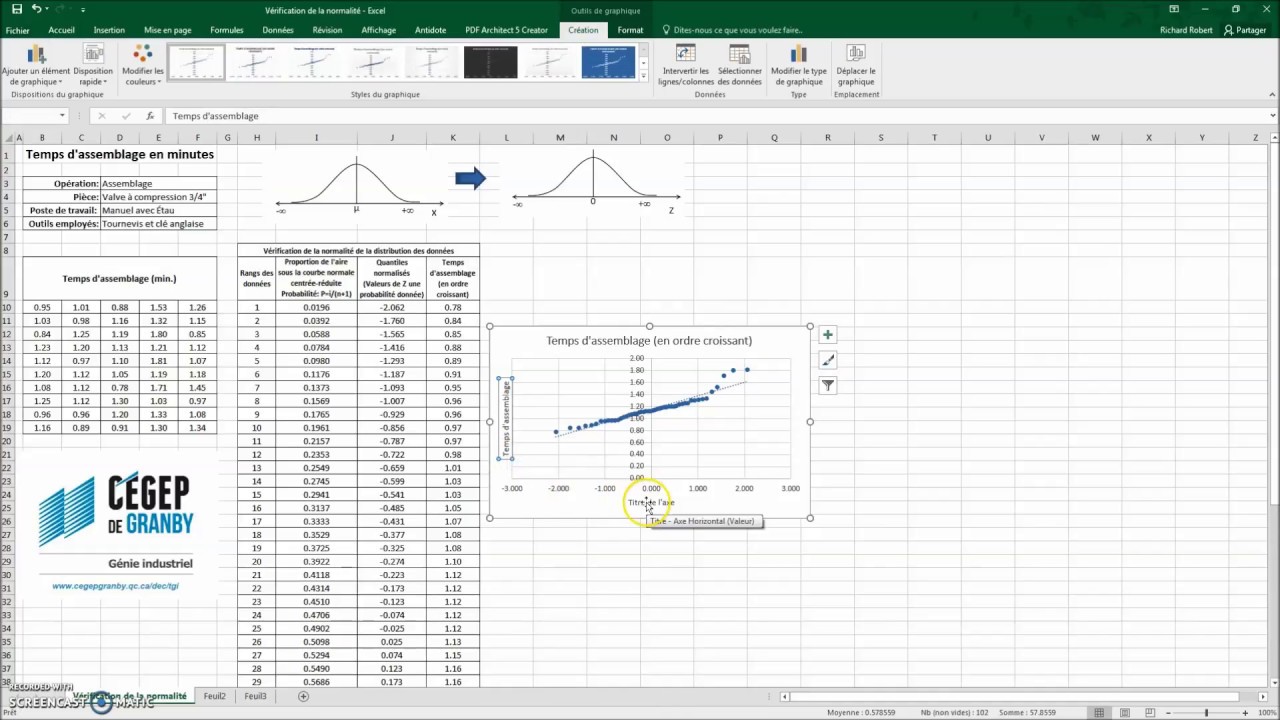This screenshot has width=1280, height=720.
Task: Switch to the Insertion tab
Action: (x=109, y=30)
